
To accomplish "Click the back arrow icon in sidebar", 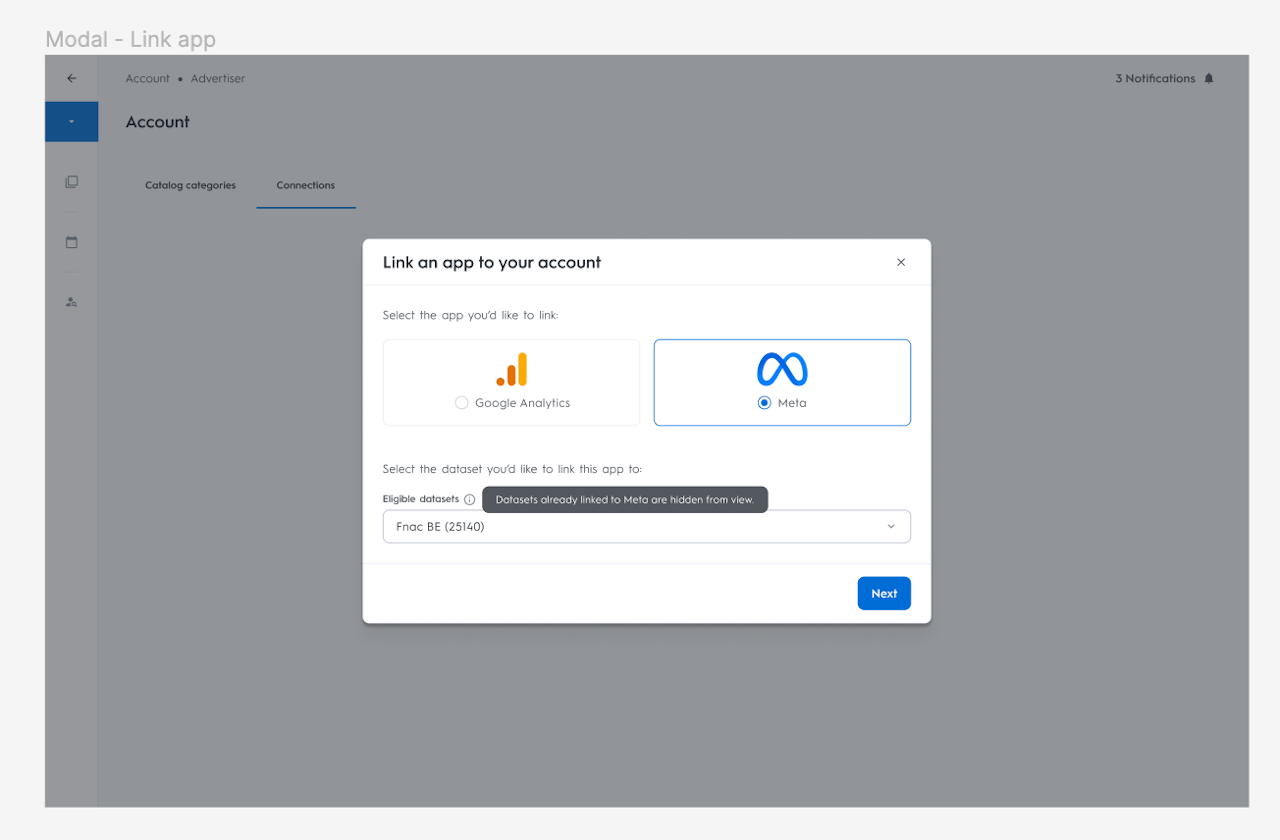I will [71, 78].
